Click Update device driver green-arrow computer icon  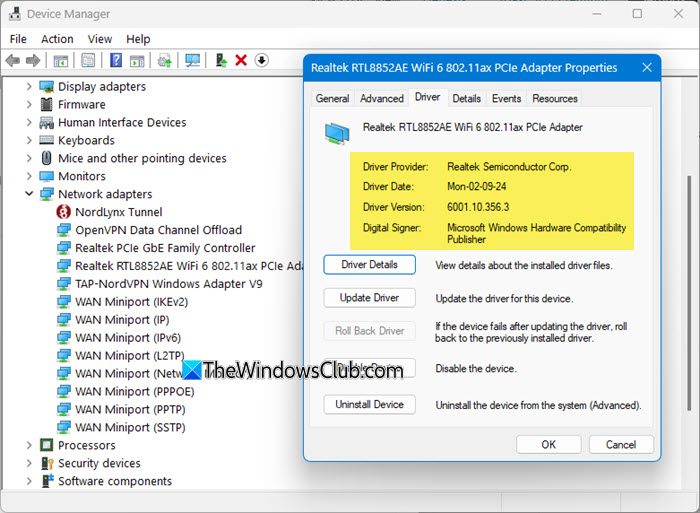tap(221, 60)
